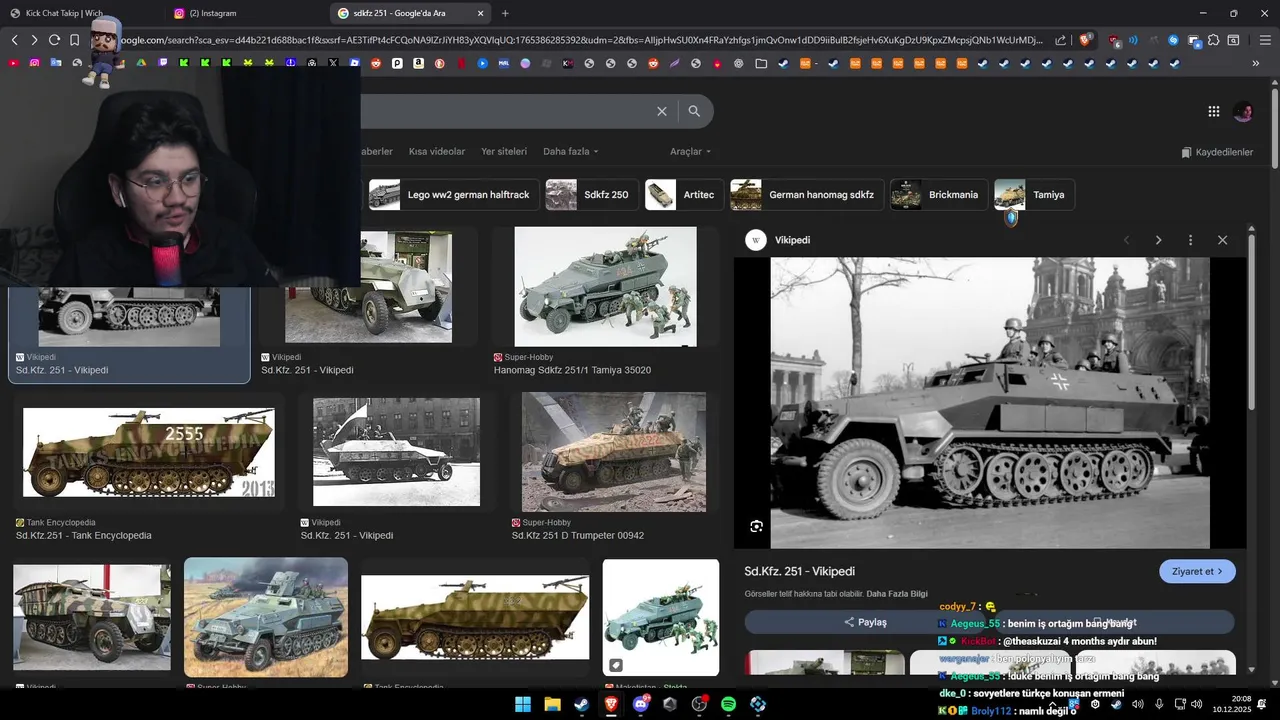The height and width of the screenshot is (720, 1280).
Task: Open the three-dot menu in image panel
Action: coord(1190,240)
